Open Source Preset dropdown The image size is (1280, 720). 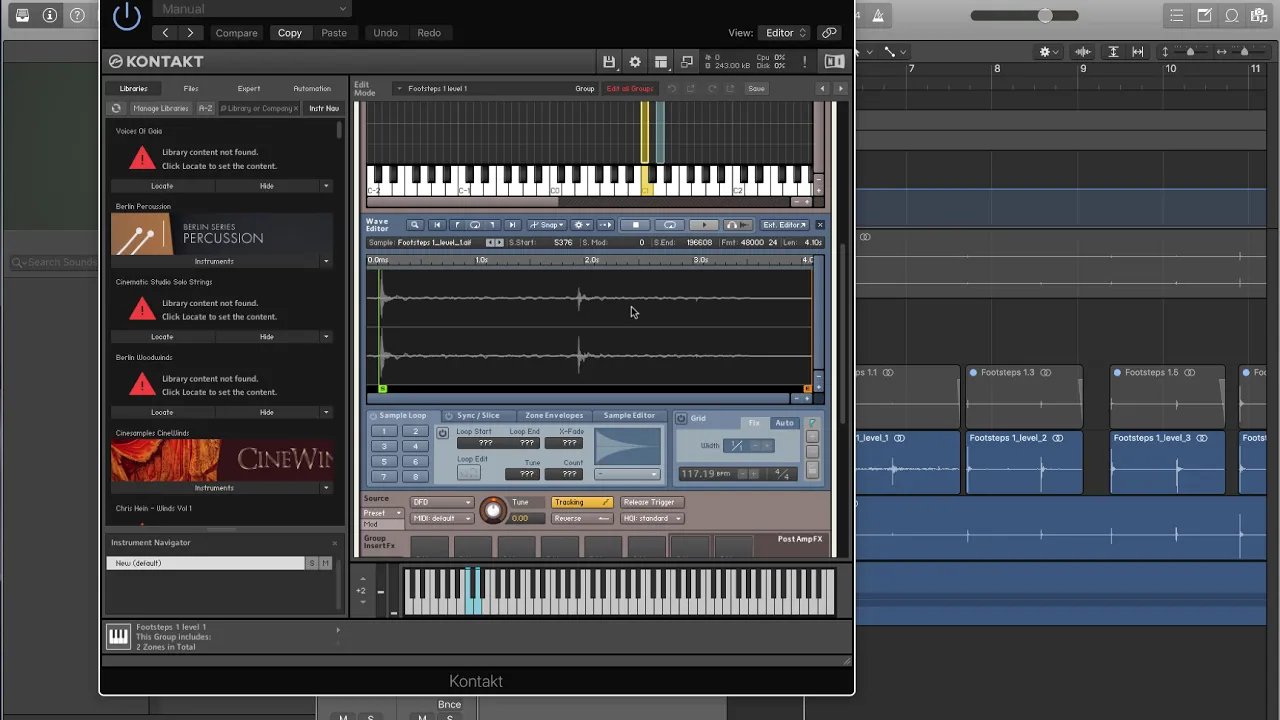click(383, 513)
